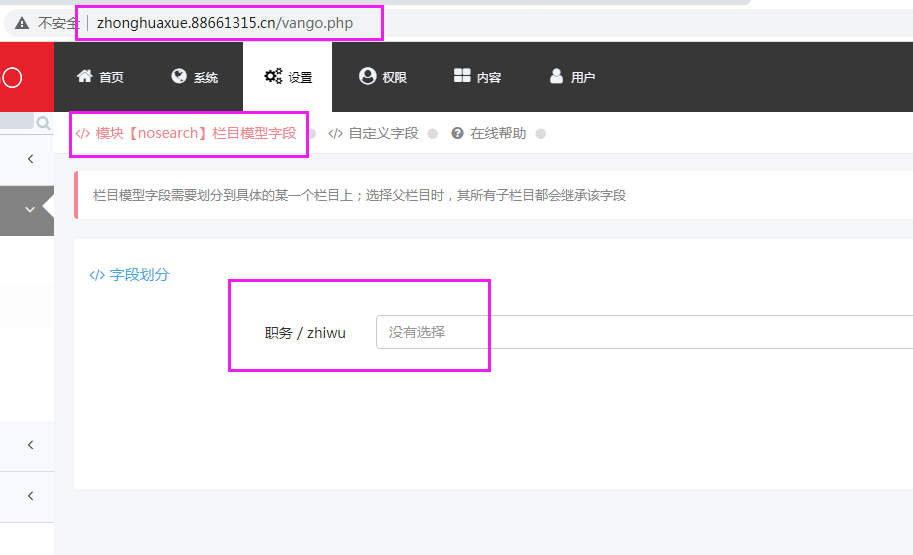Click the notice text about 栏目模型字段
913x555 pixels.
coord(359,196)
